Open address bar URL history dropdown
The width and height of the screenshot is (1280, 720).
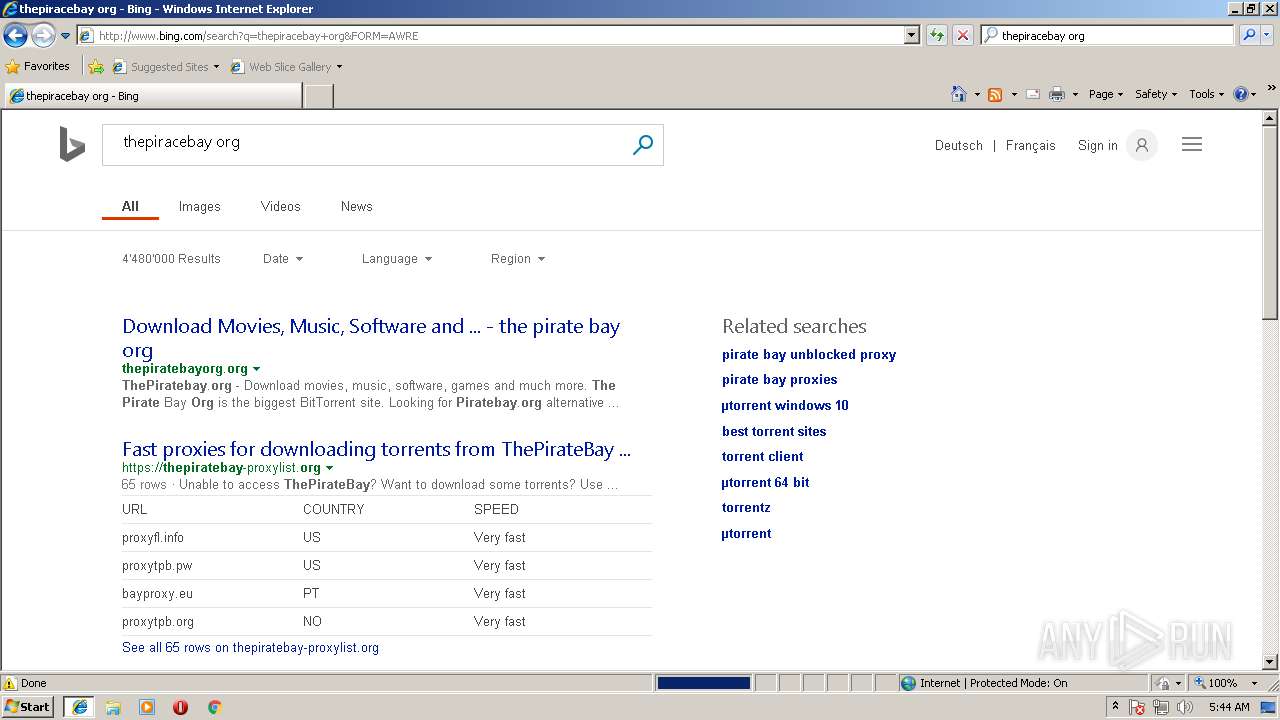tap(911, 35)
